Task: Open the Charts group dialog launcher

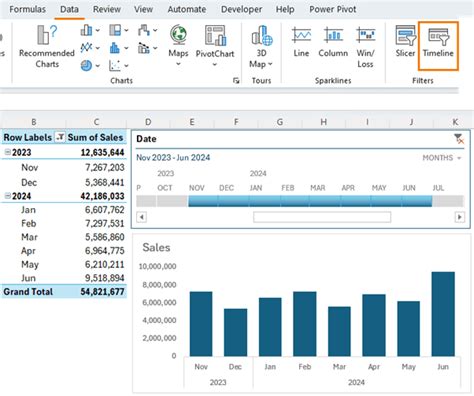Action: [236, 80]
